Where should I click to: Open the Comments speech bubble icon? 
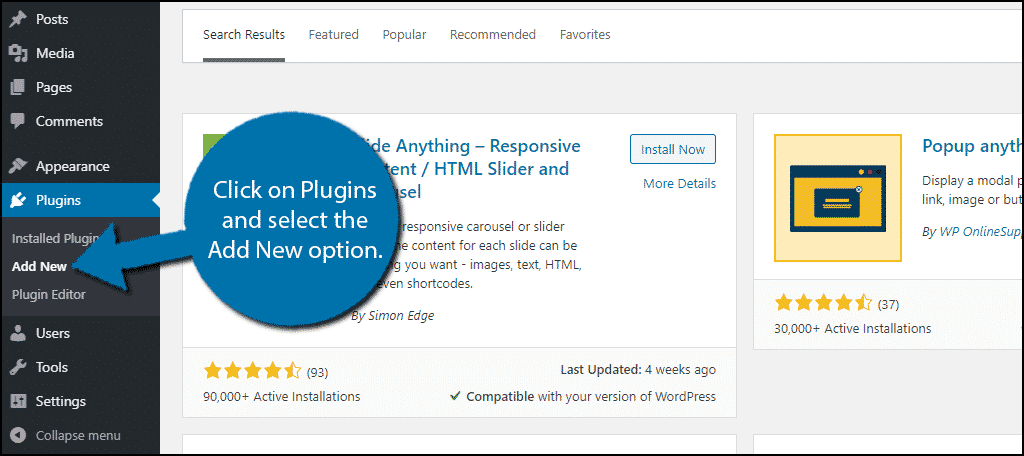coord(18,122)
